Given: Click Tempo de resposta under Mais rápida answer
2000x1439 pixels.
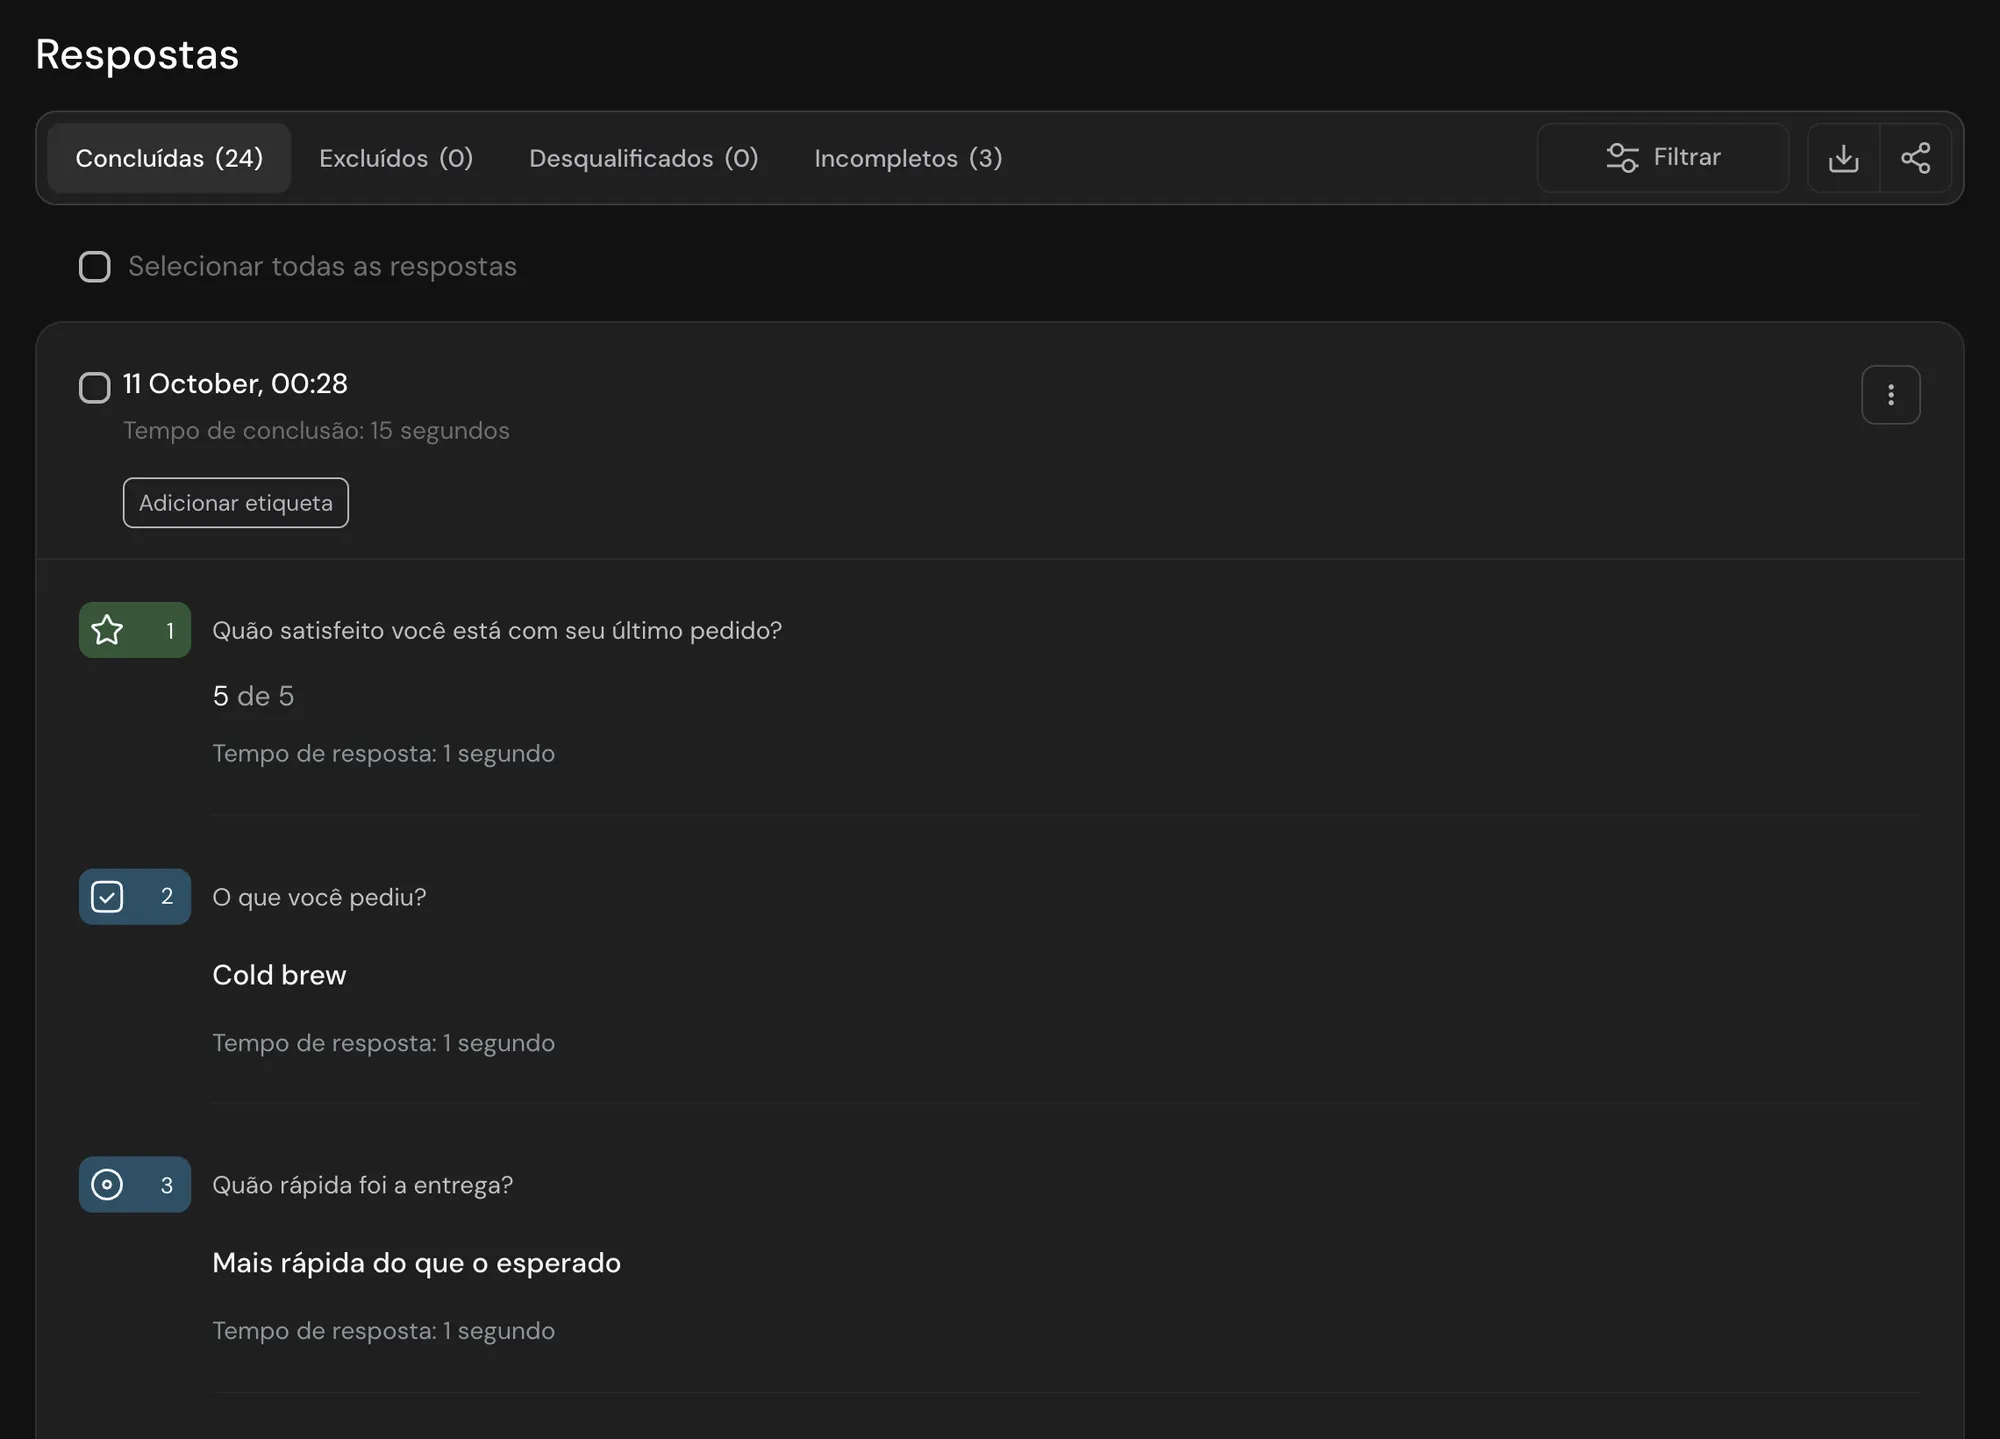Looking at the screenshot, I should click(x=383, y=1331).
